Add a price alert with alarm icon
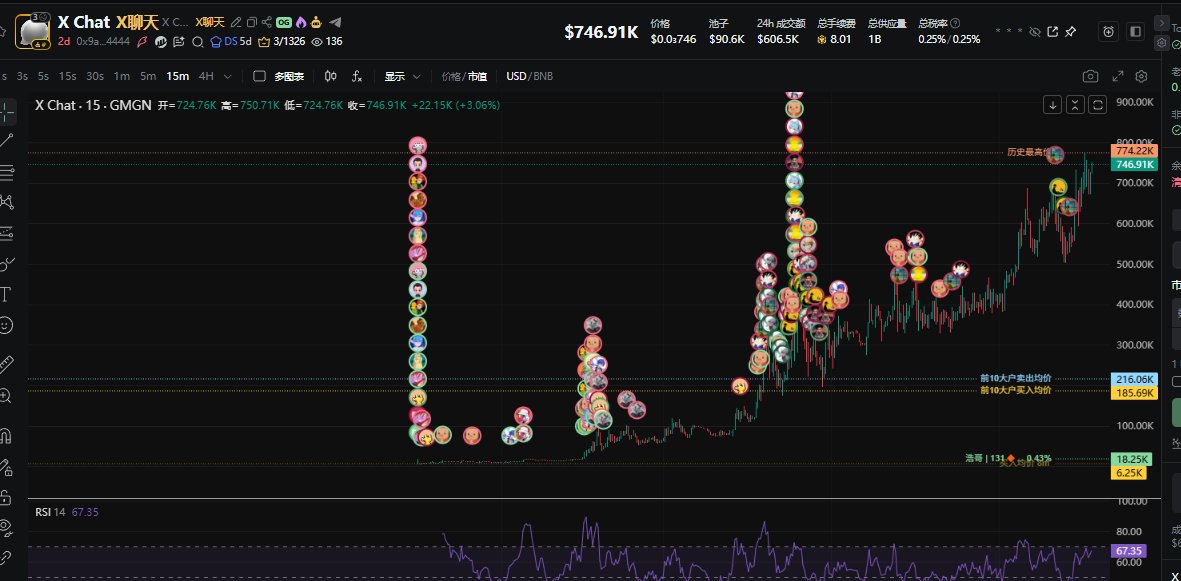 tap(1109, 32)
